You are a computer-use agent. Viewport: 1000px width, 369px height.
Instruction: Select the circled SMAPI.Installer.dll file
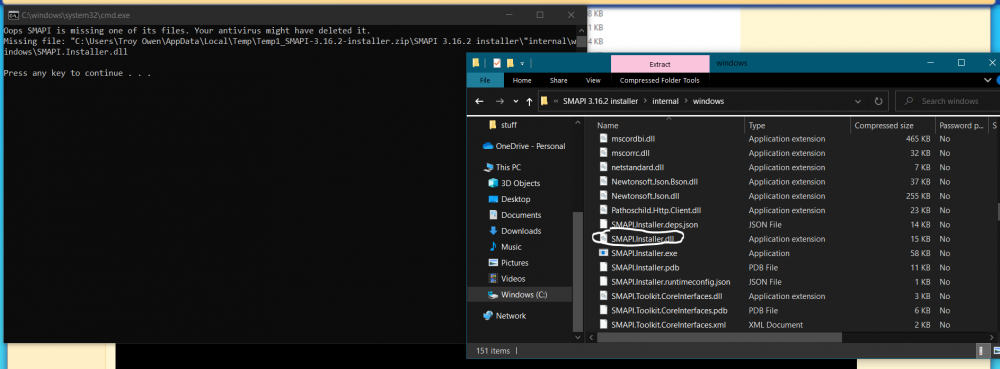(x=642, y=239)
